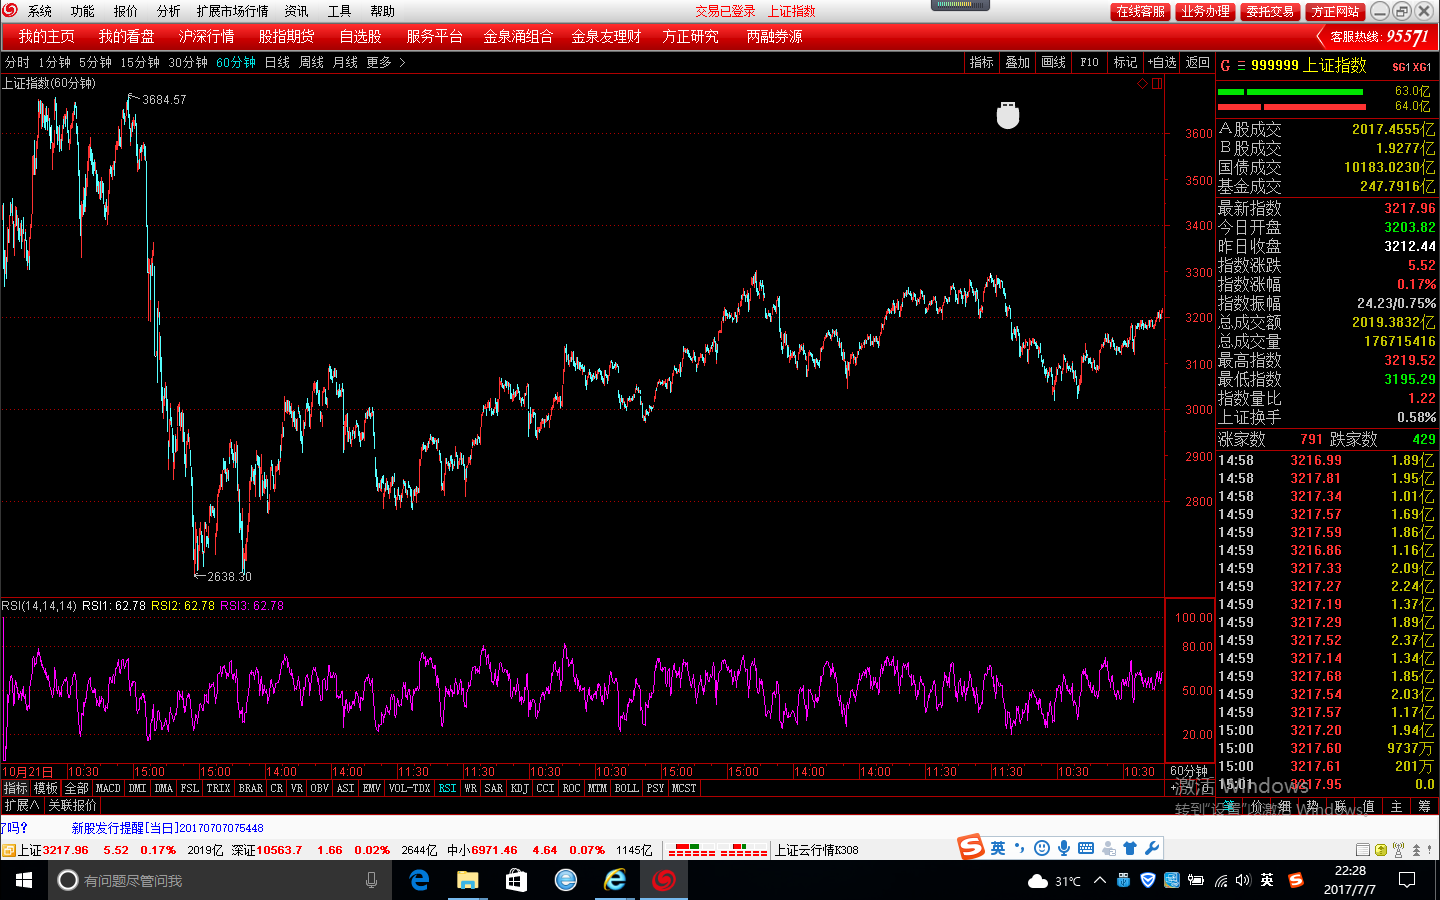1440x900 pixels.
Task: Open File Explorer in taskbar
Action: [x=467, y=880]
